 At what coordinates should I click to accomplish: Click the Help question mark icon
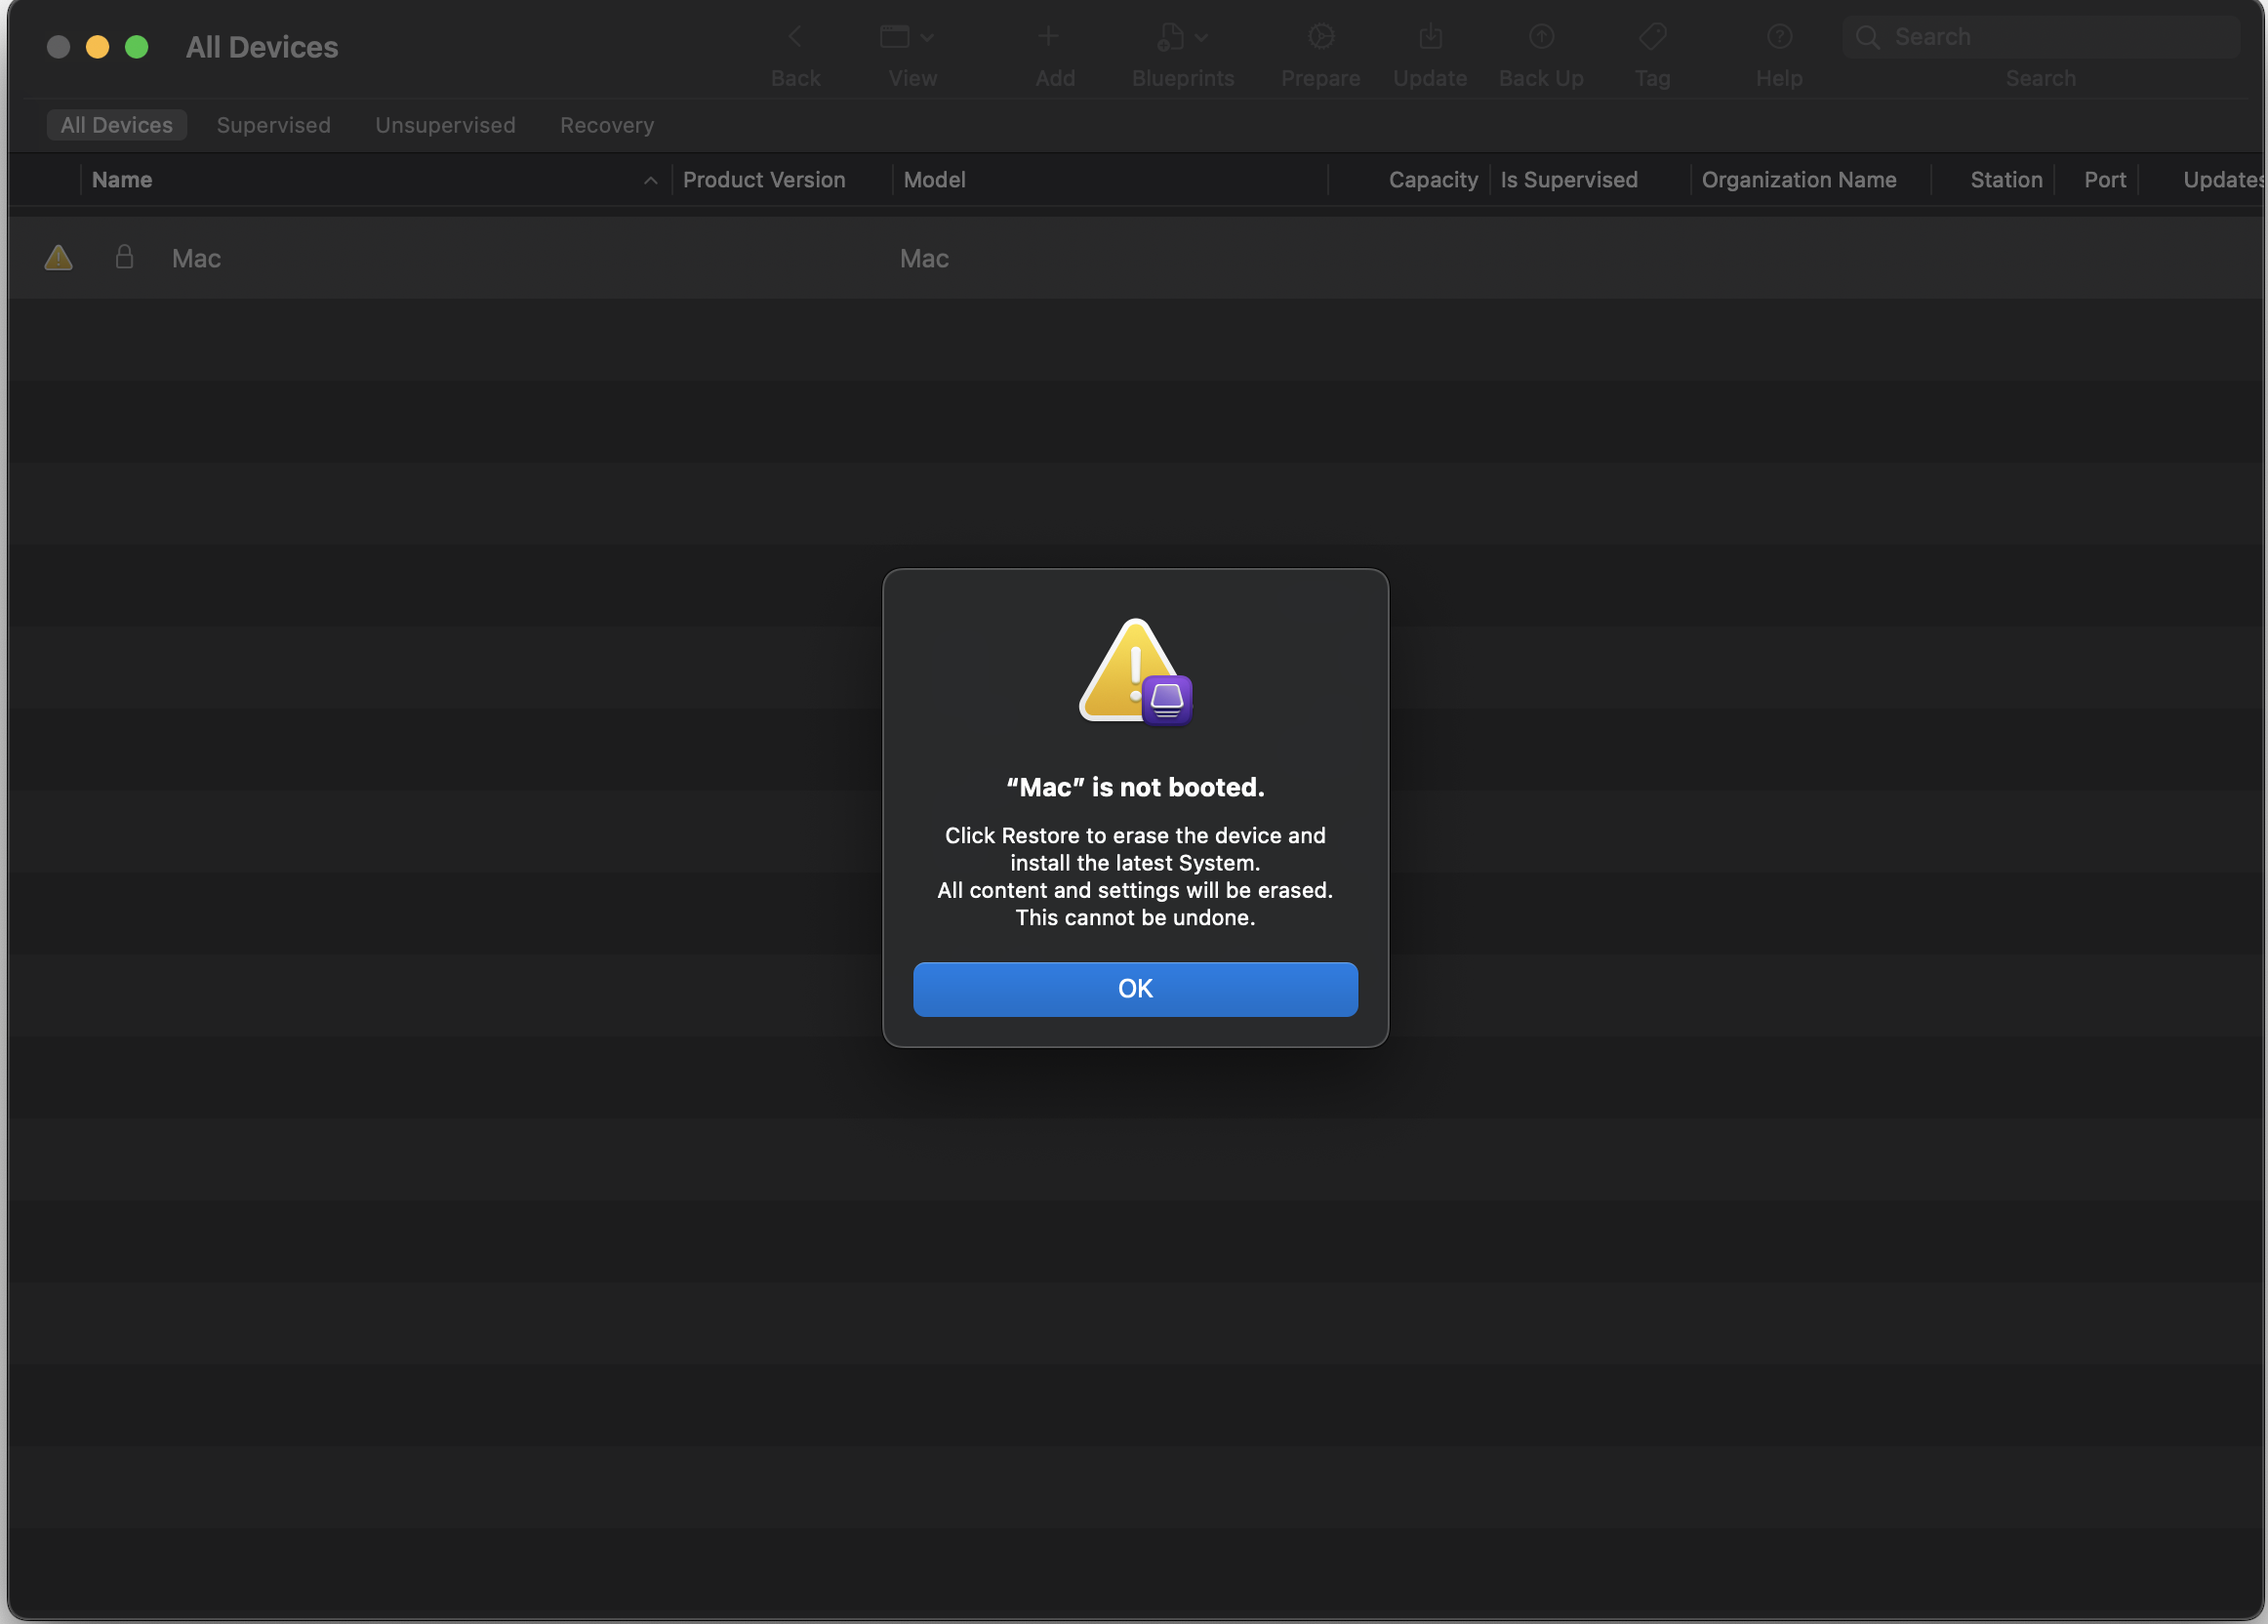pyautogui.click(x=1779, y=38)
